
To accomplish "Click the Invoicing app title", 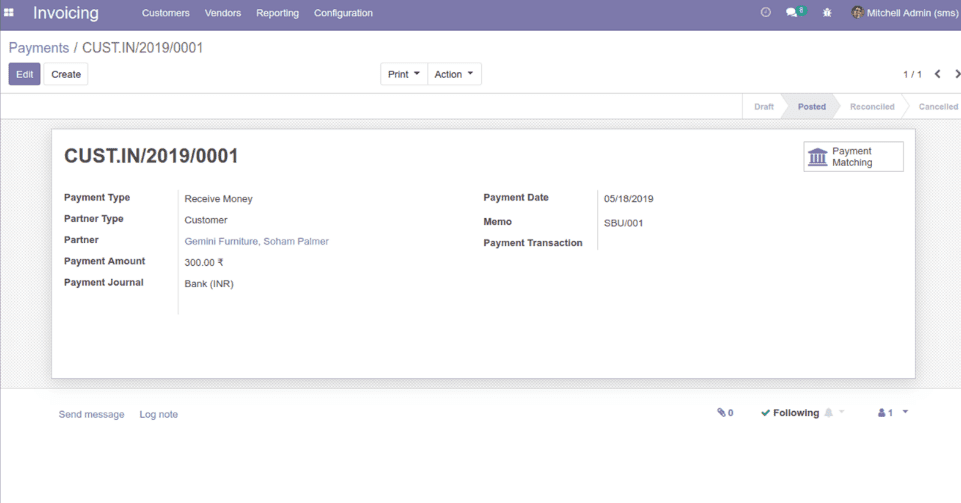I will pos(66,13).
